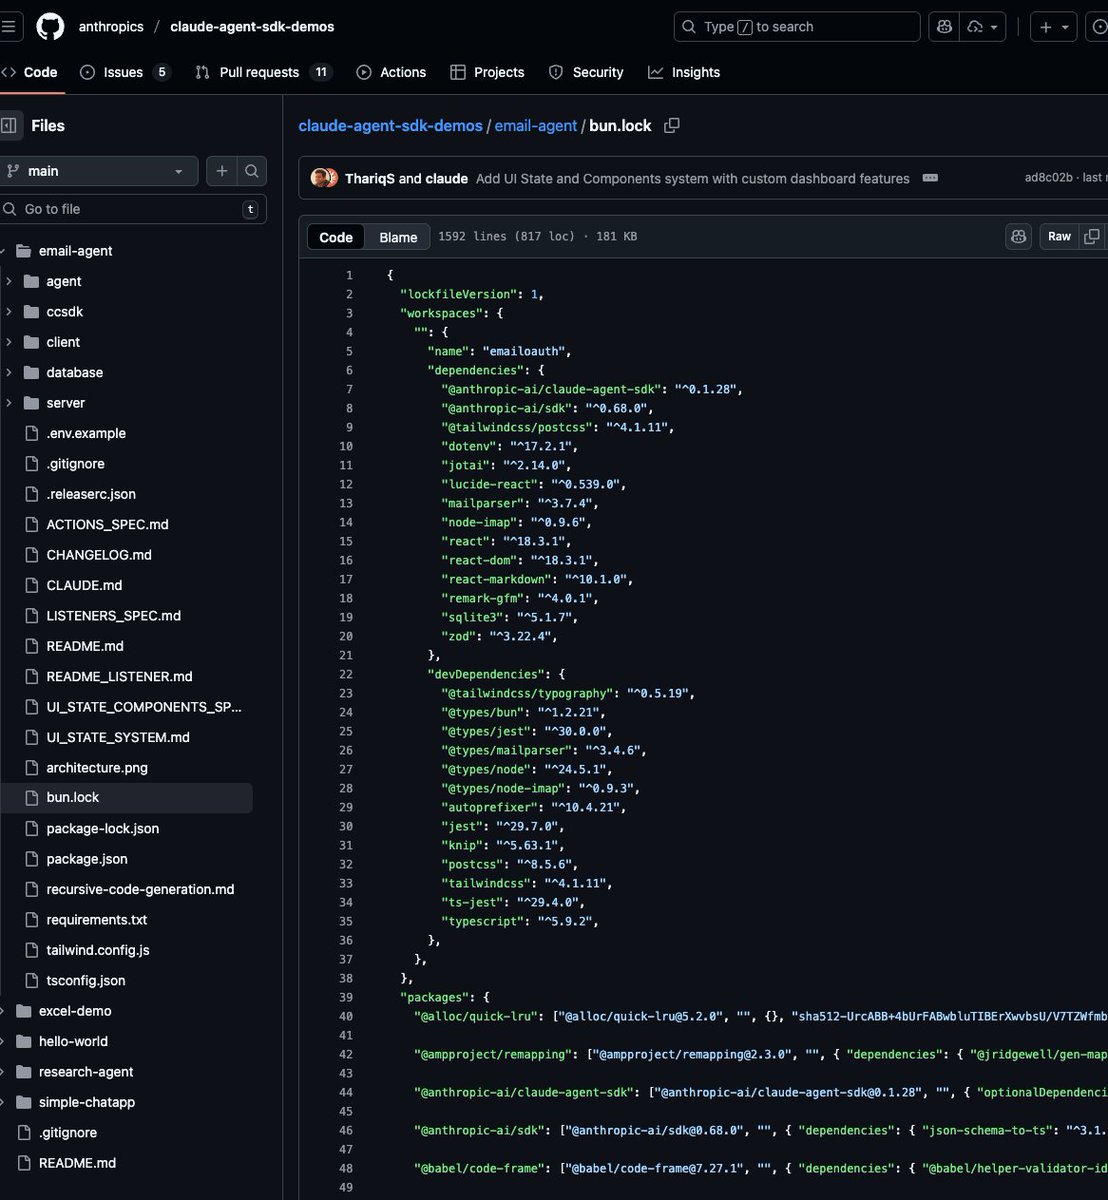Open .releaserc.json file
This screenshot has width=1108, height=1200.
point(91,494)
